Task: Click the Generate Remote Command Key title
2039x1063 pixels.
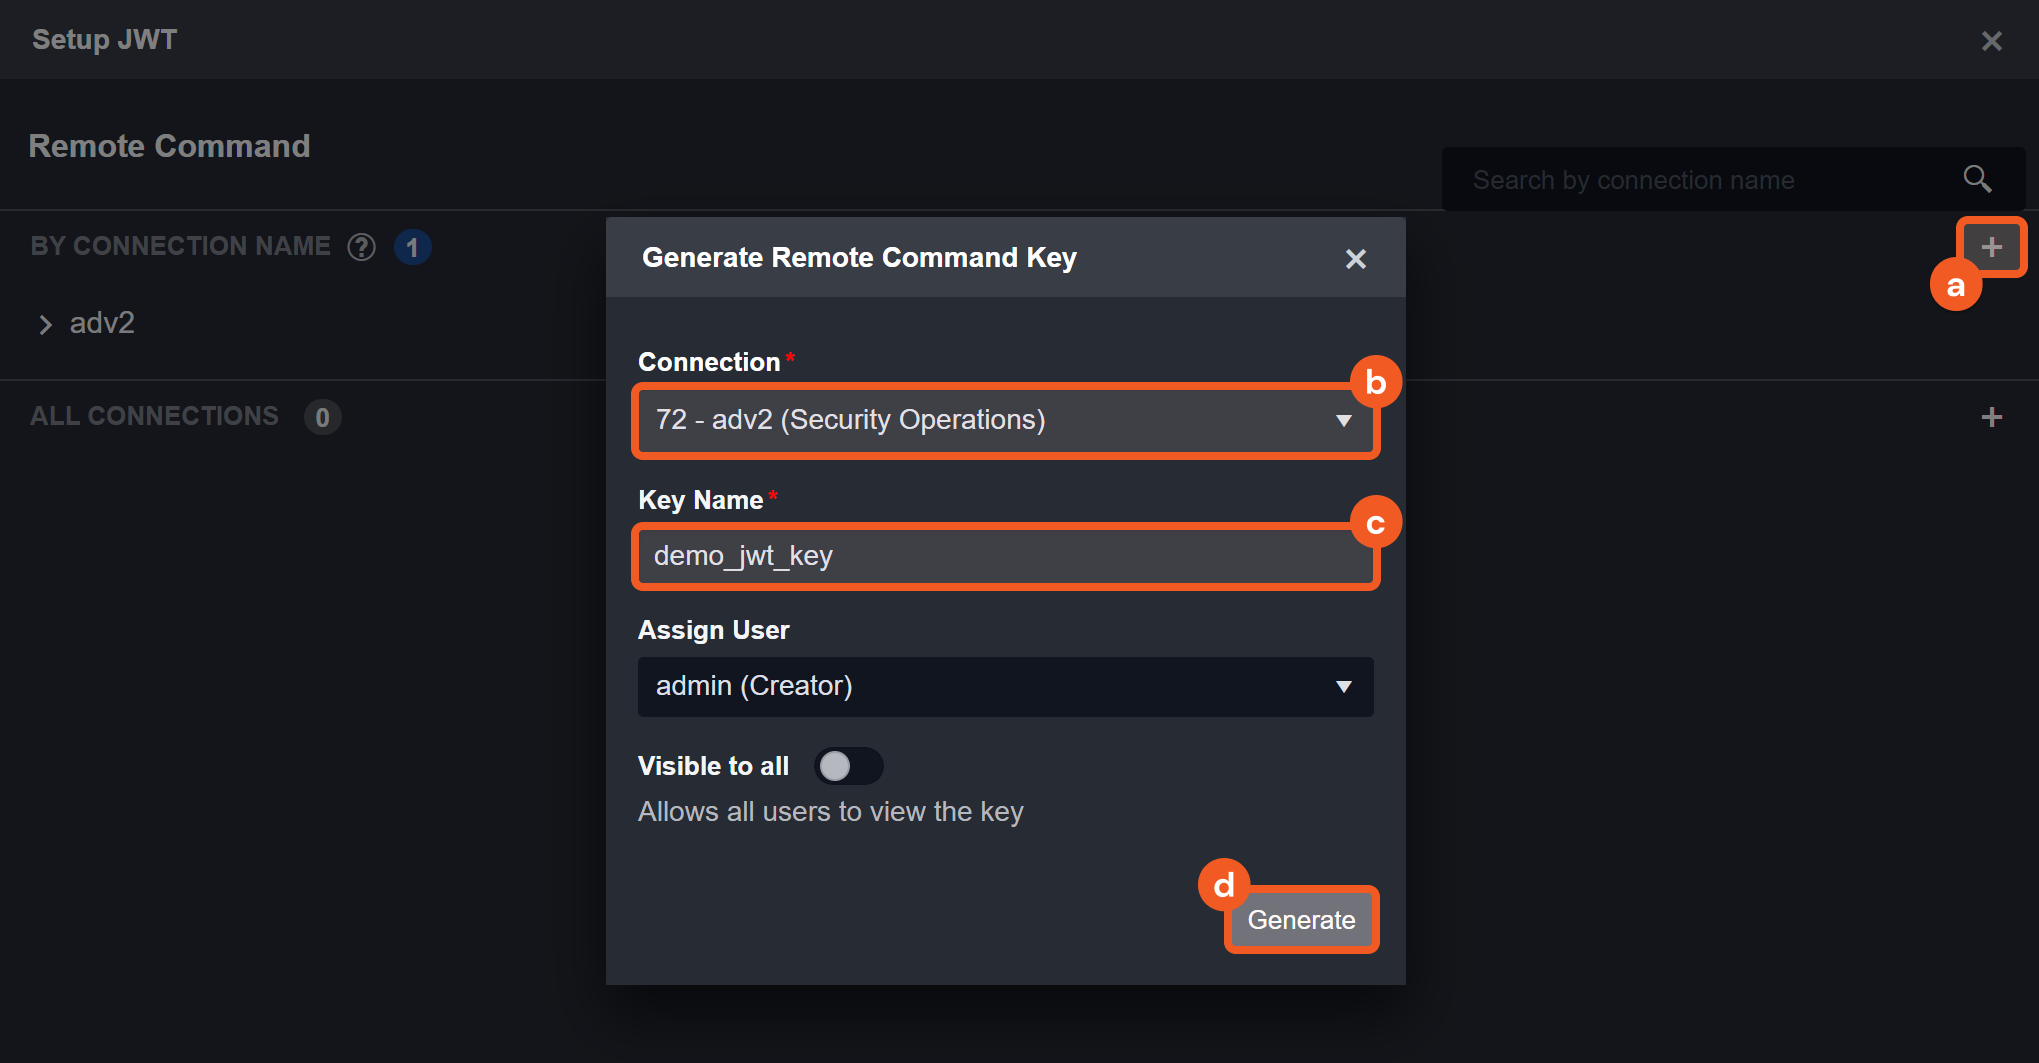Action: click(859, 258)
